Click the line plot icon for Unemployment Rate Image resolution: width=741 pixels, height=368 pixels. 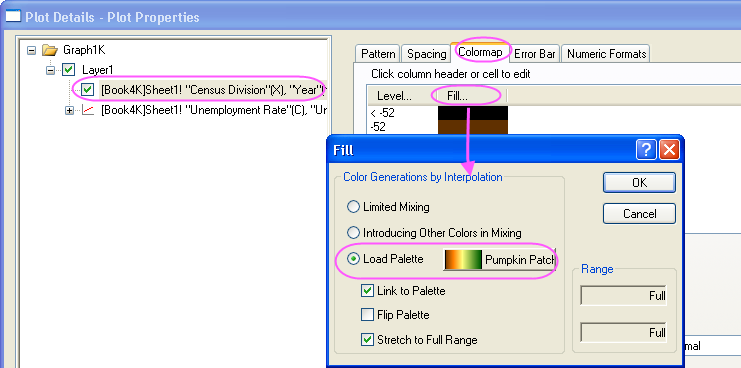[88, 110]
